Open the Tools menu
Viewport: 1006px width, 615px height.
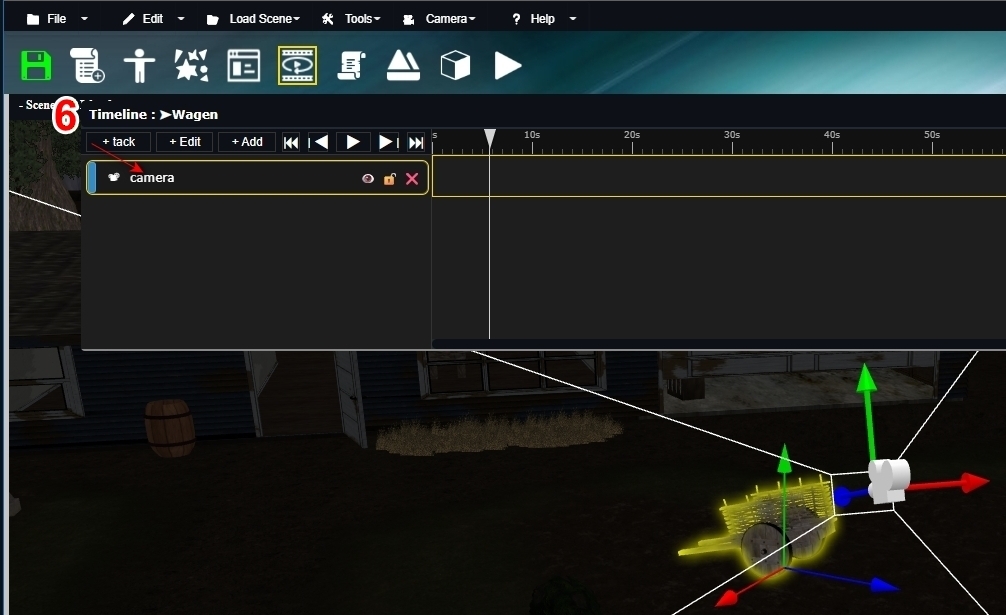(x=351, y=19)
